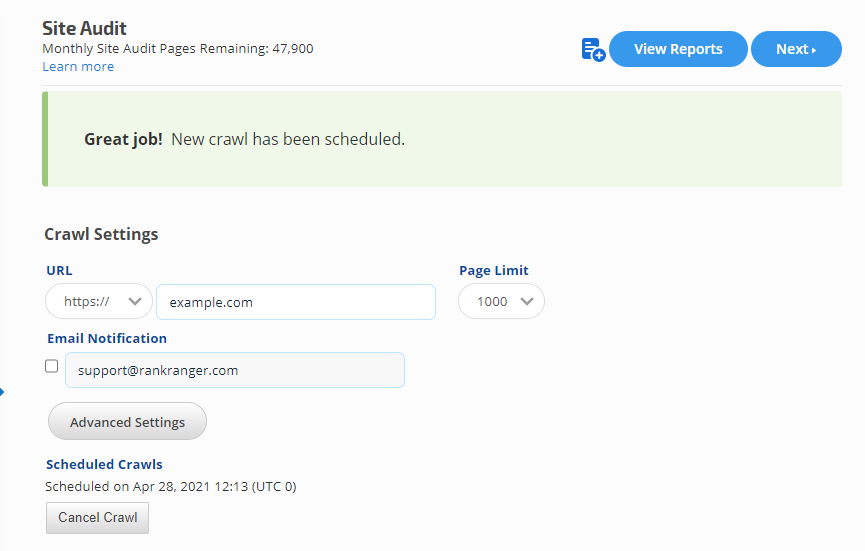Click the add report icon beside View Reports
865x551 pixels.
593,49
